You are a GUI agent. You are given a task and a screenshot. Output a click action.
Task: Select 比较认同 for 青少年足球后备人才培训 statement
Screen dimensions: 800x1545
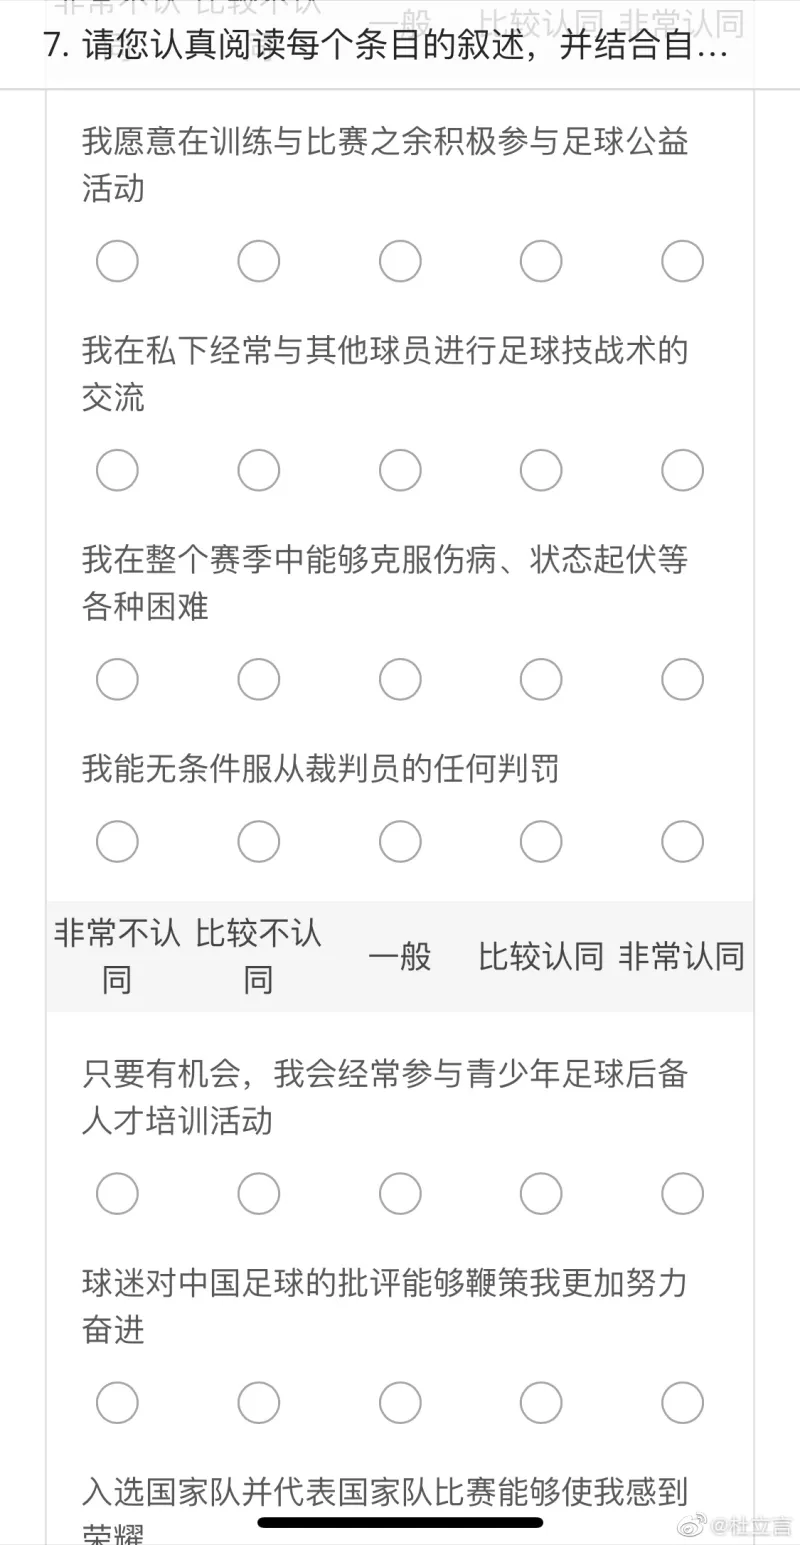(x=541, y=1193)
